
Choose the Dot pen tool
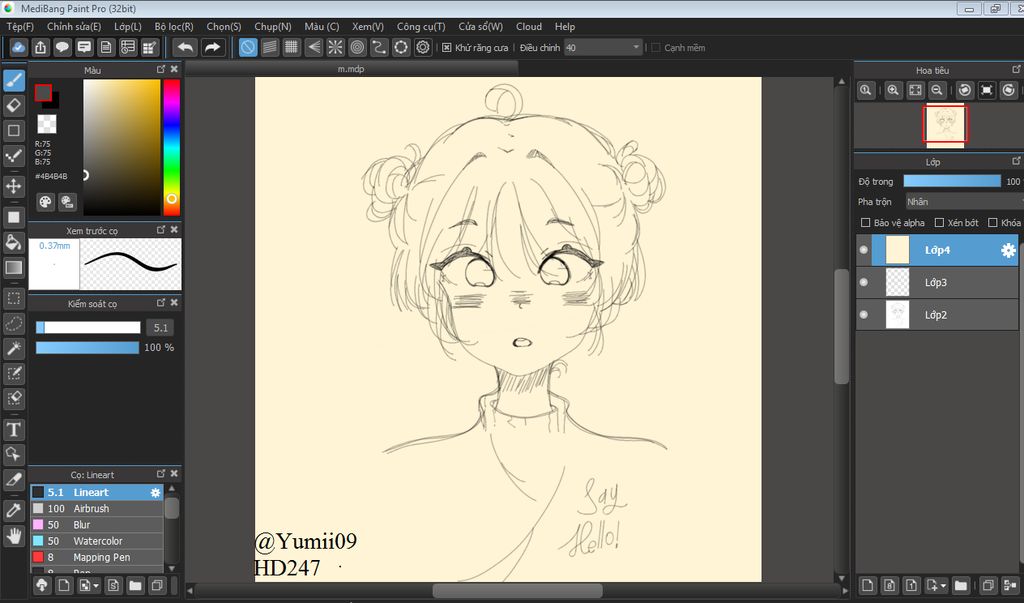(x=14, y=156)
